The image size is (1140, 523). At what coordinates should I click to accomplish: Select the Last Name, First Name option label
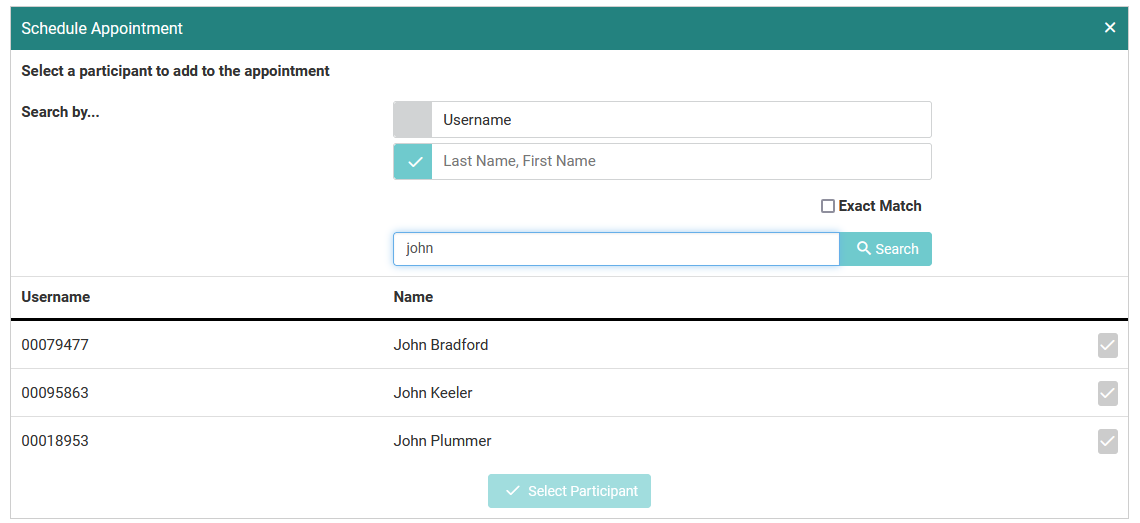tap(519, 161)
